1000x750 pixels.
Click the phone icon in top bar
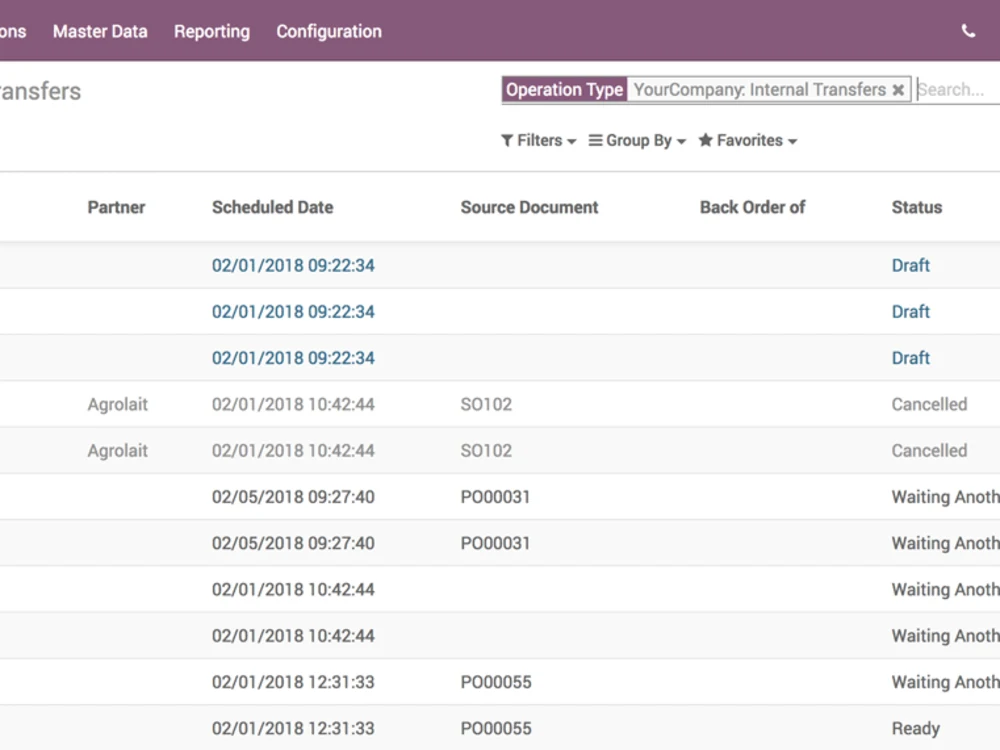(x=968, y=31)
